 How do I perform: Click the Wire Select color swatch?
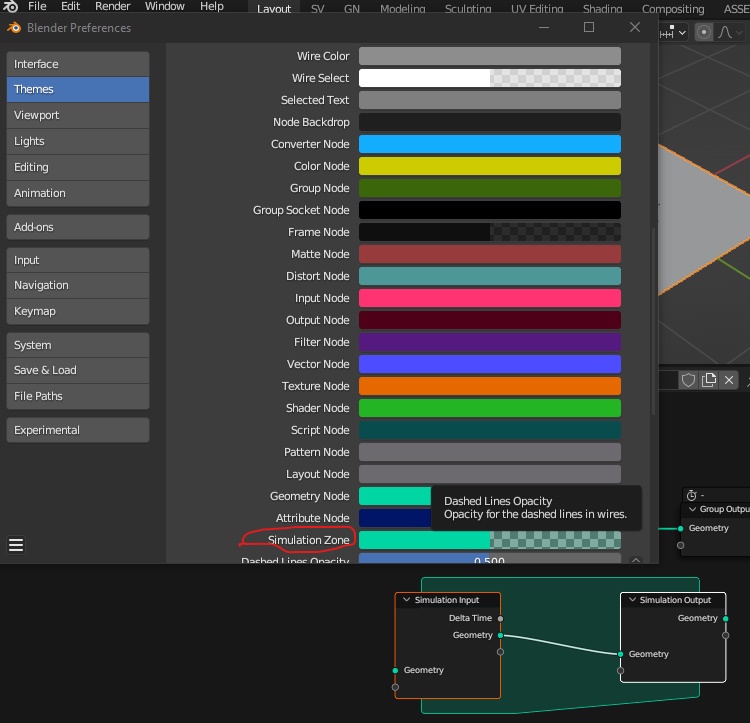point(490,78)
